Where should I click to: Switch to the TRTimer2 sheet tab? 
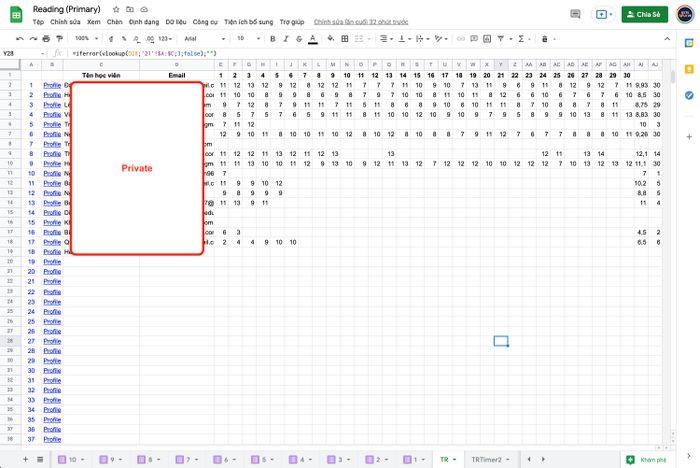(487, 459)
